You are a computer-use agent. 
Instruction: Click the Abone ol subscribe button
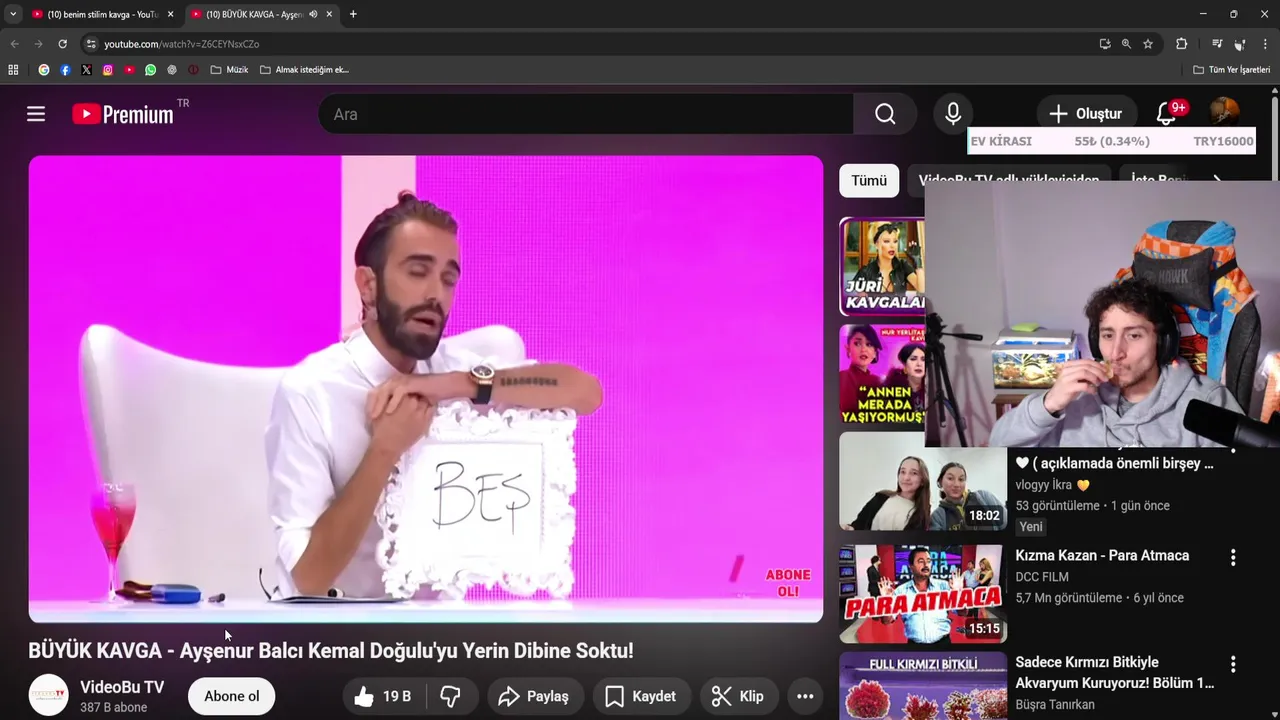pos(231,696)
